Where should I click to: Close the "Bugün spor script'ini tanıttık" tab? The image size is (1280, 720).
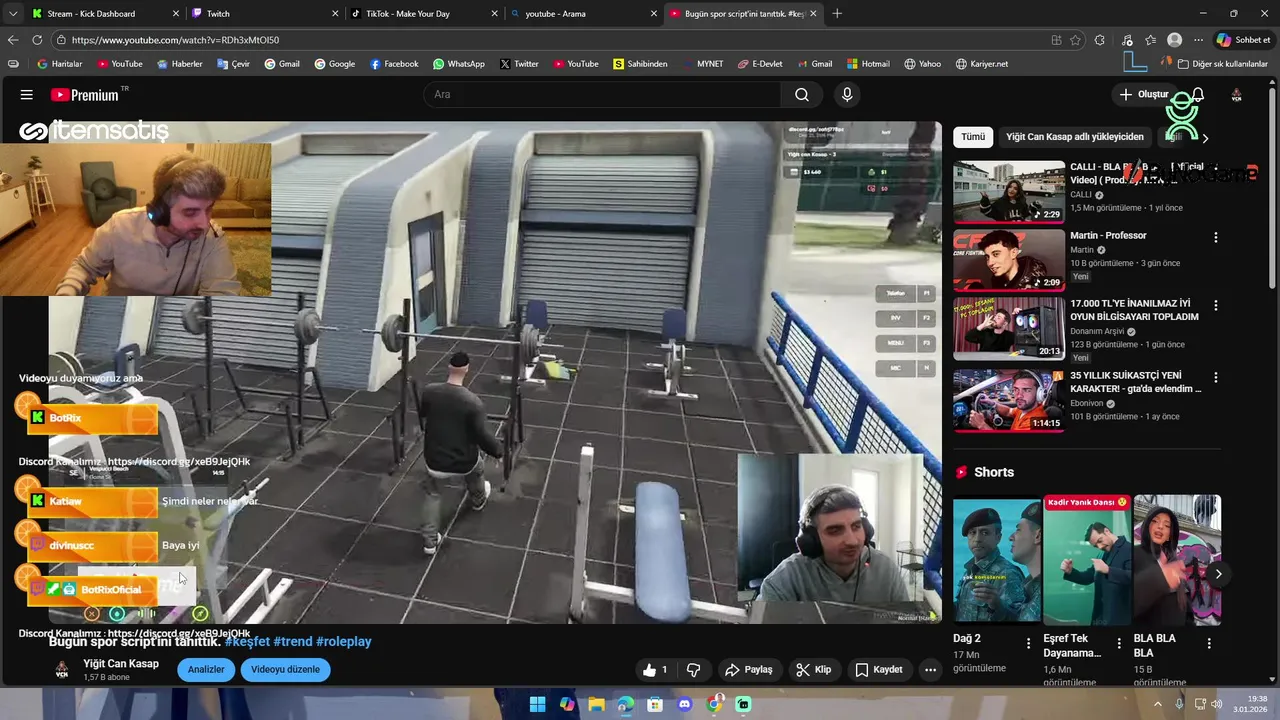tap(813, 14)
